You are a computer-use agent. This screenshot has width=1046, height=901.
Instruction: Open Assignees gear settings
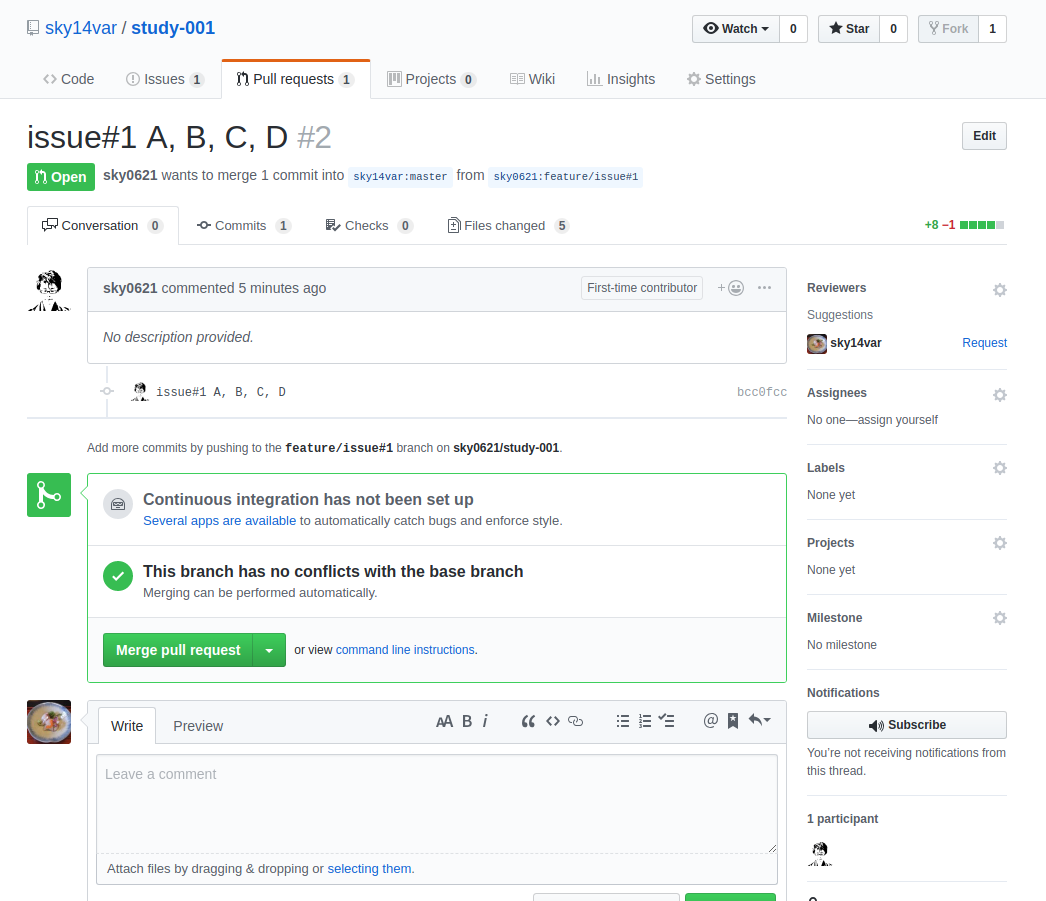(999, 395)
